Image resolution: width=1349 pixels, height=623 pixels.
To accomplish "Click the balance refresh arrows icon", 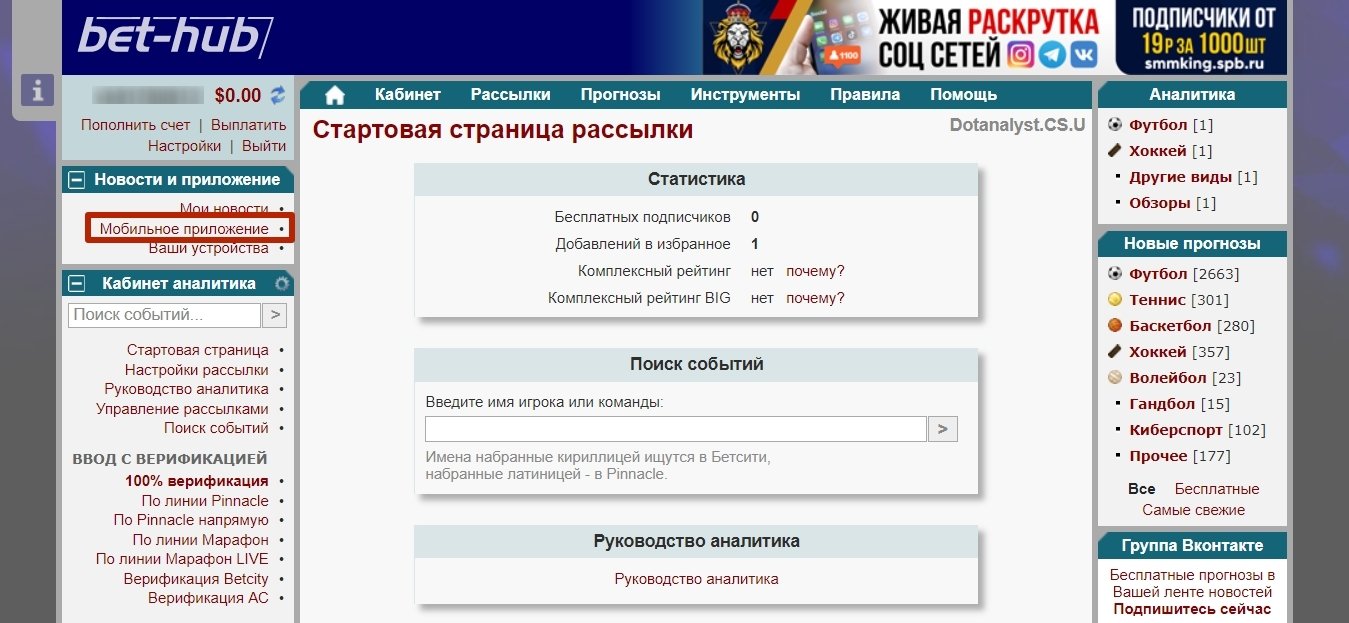I will 278,96.
